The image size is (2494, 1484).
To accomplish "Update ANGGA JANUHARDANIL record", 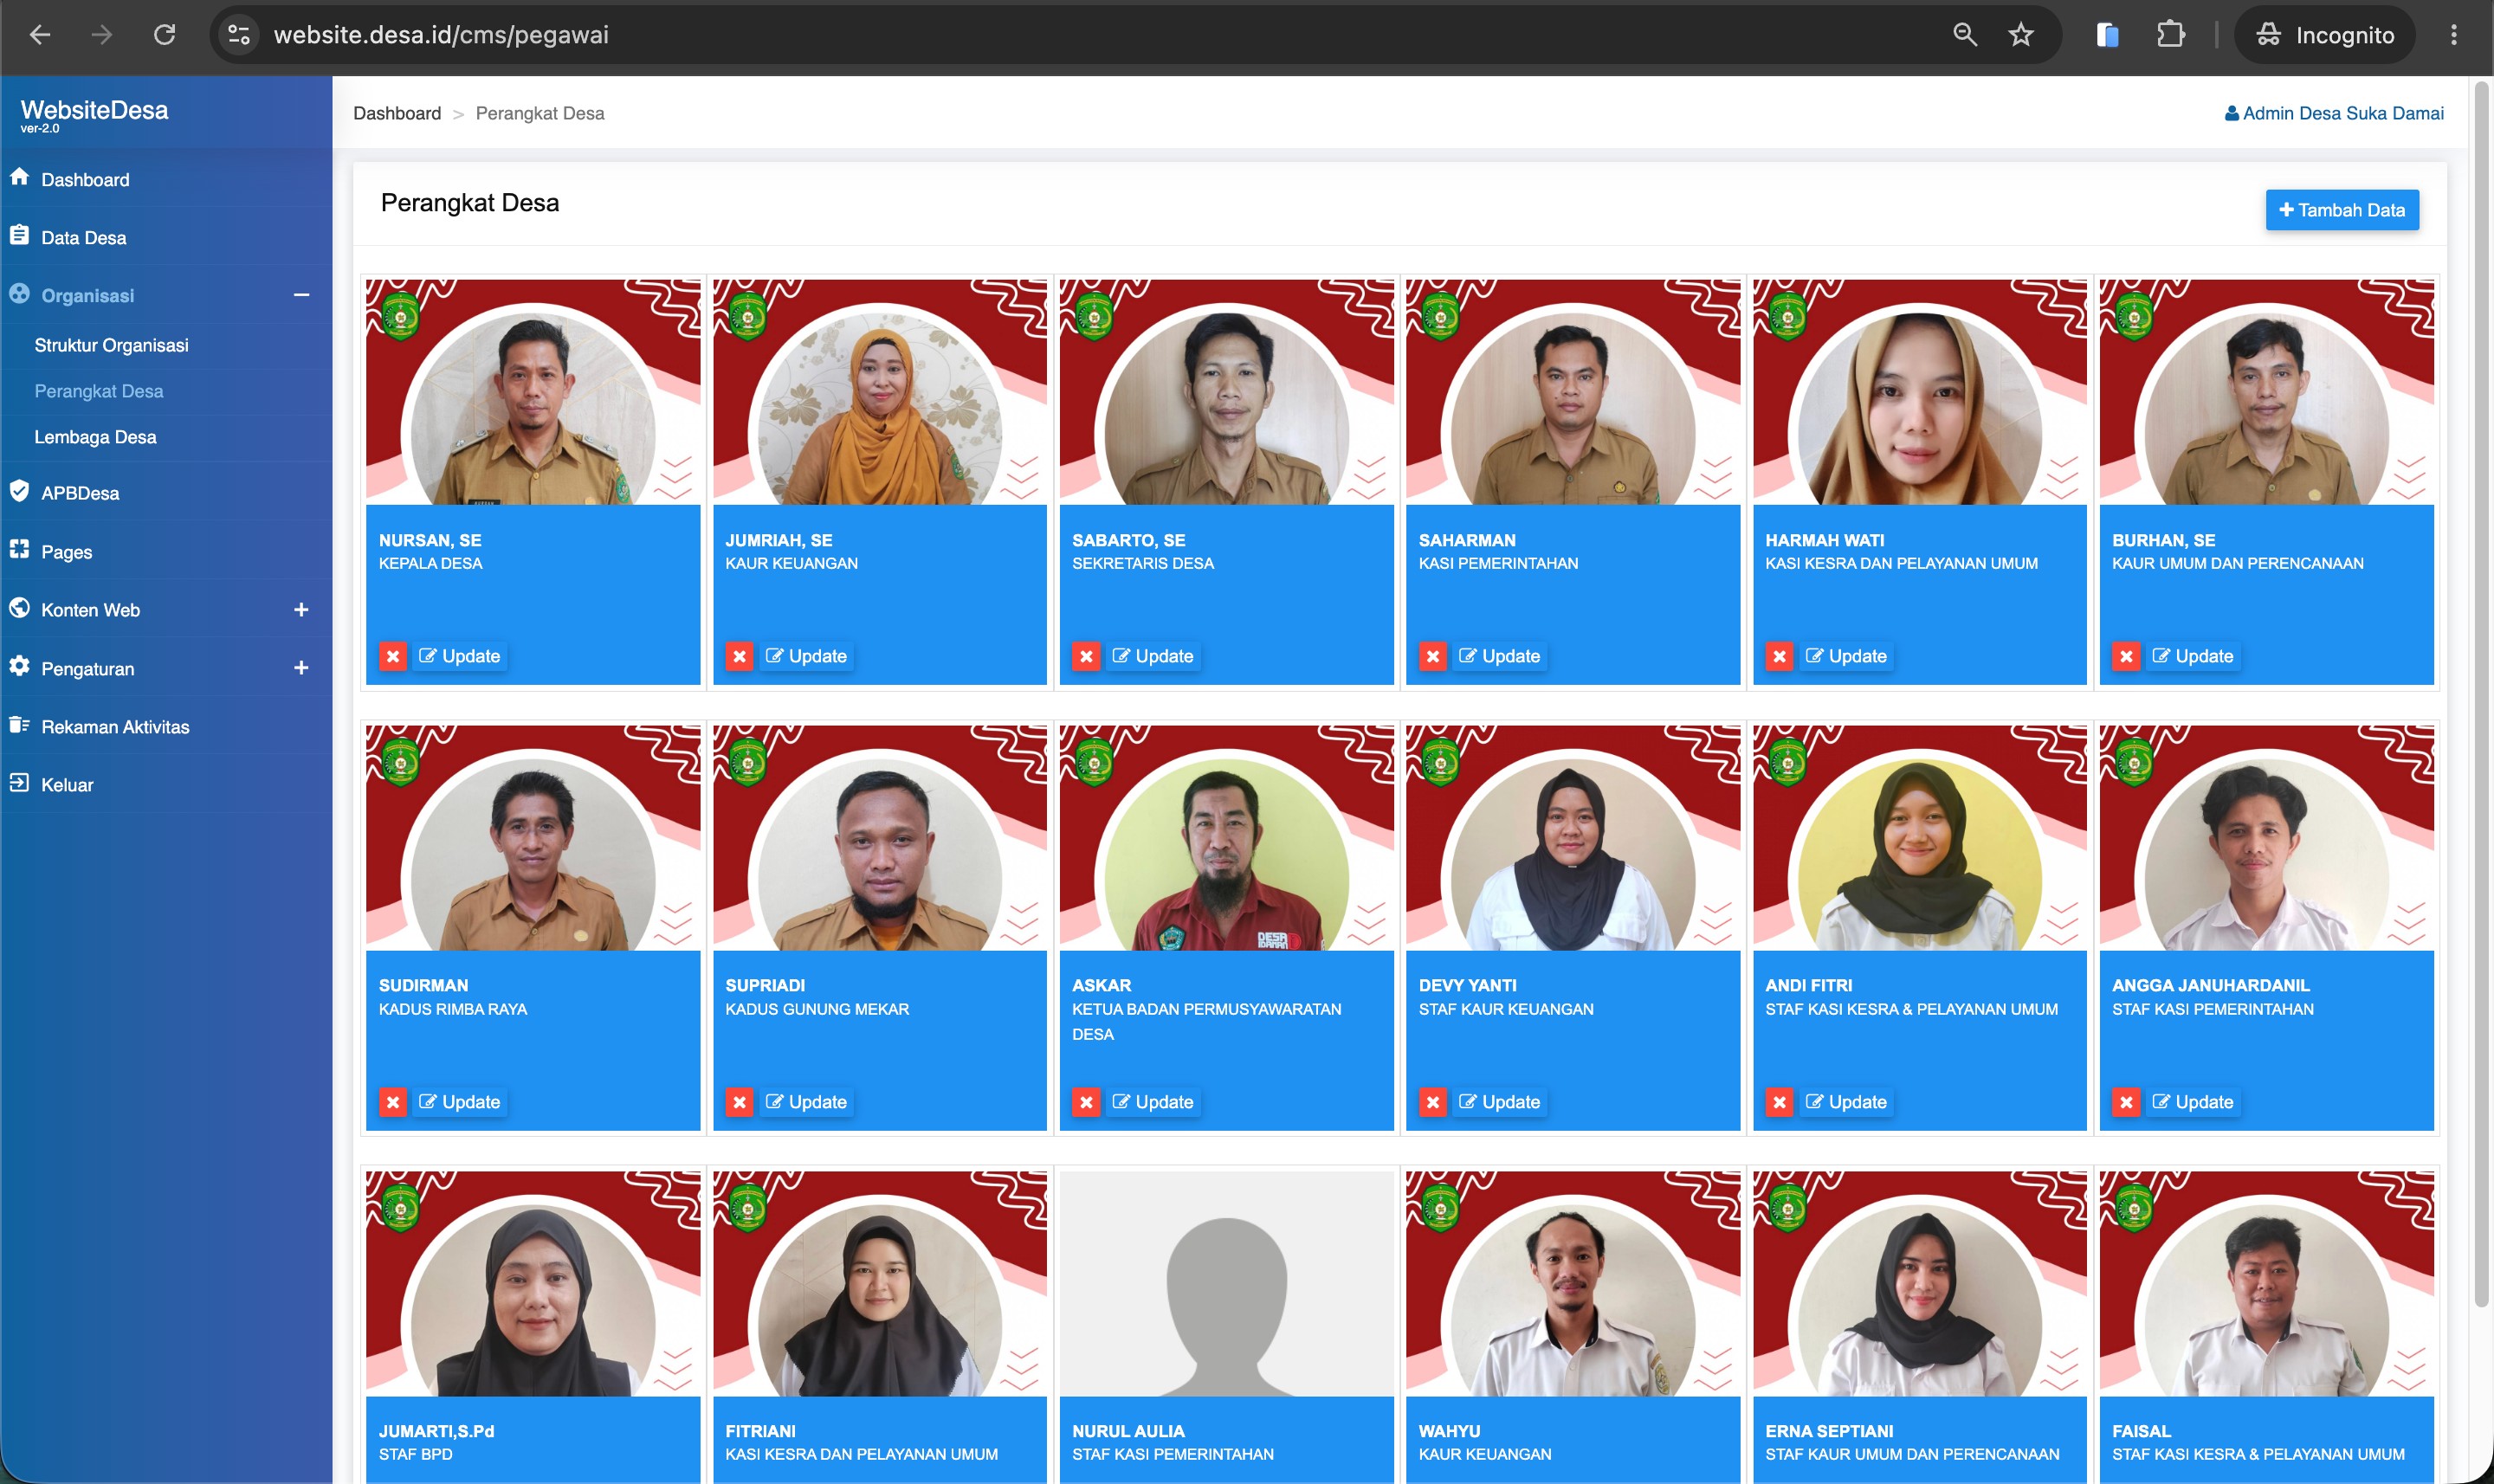I will [x=2192, y=1102].
